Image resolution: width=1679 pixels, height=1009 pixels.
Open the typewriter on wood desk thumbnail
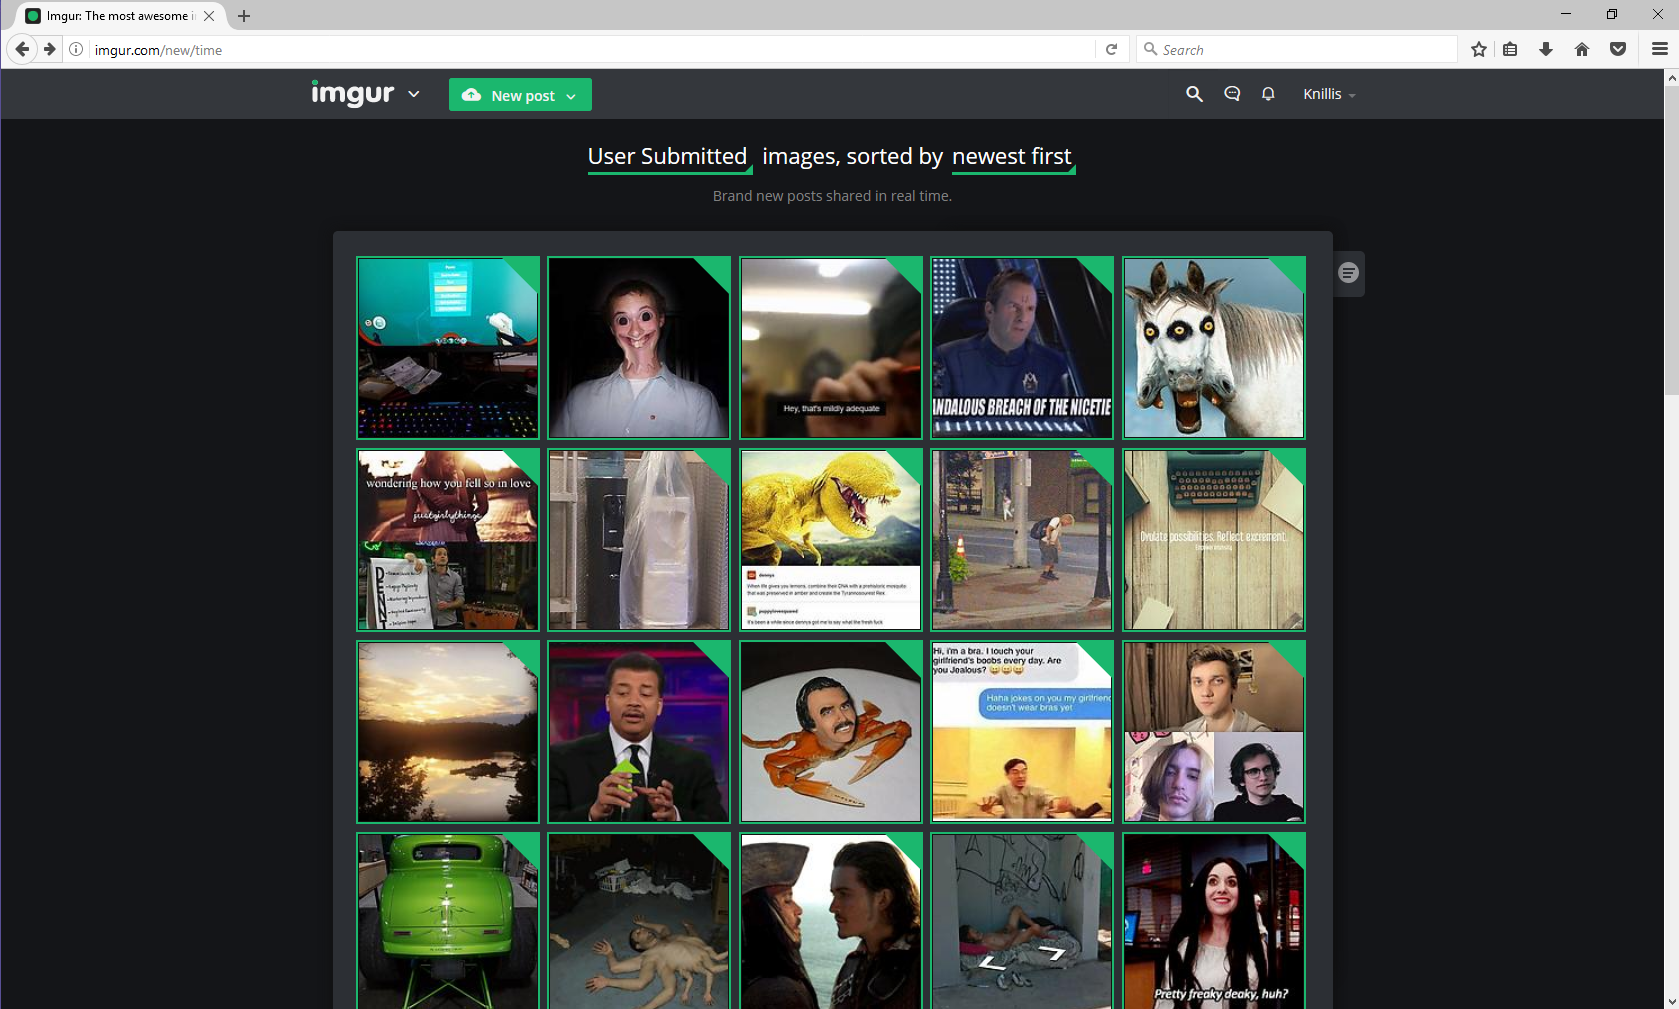pos(1214,540)
